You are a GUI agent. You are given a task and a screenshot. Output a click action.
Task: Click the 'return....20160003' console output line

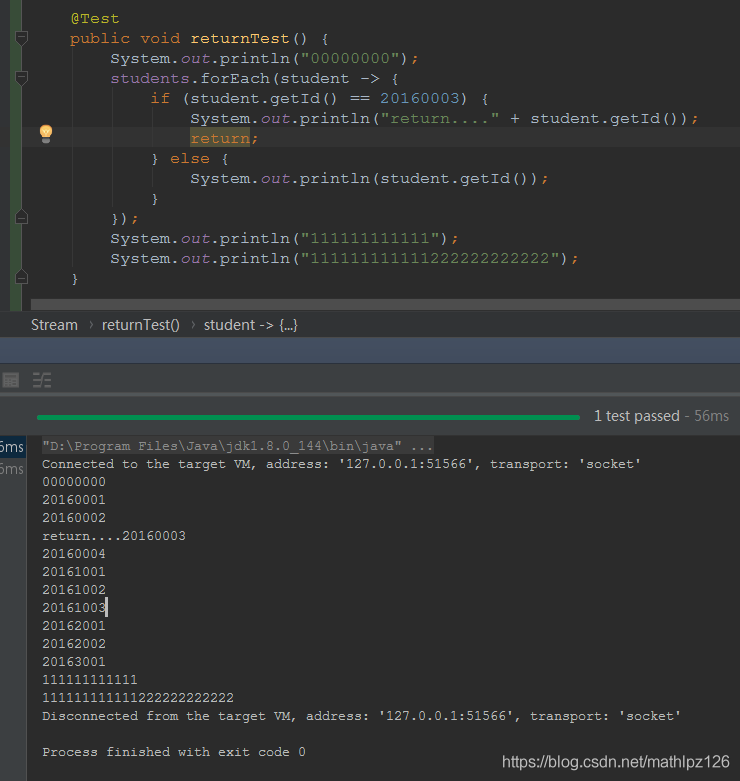click(x=114, y=536)
